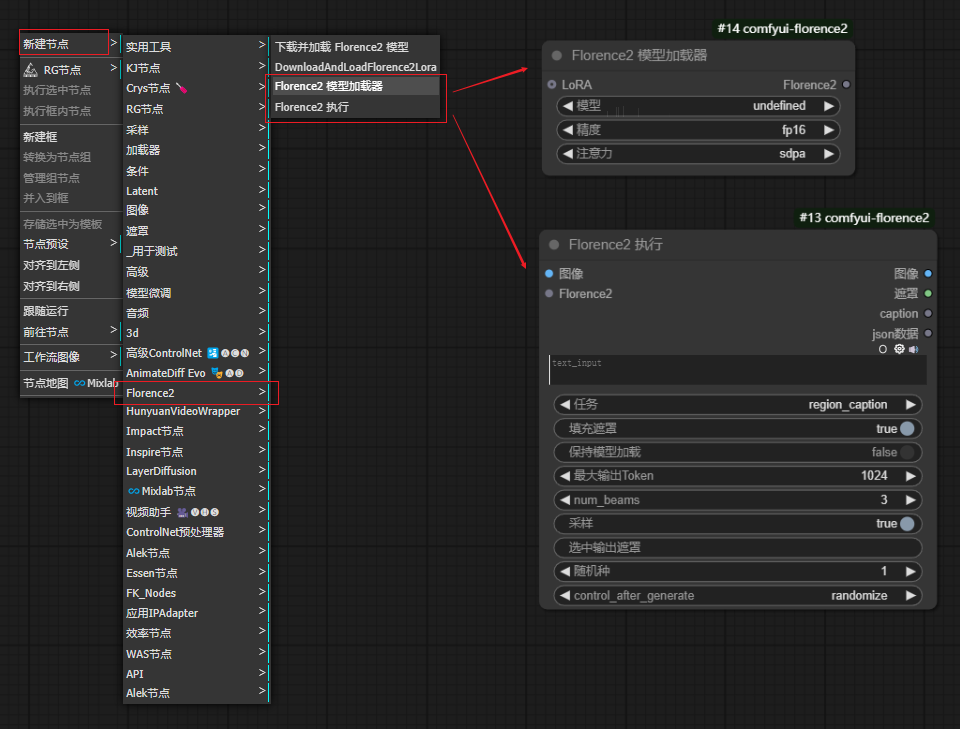Click the camera icon beside 视频助手
The height and width of the screenshot is (729, 960).
pyautogui.click(x=182, y=512)
